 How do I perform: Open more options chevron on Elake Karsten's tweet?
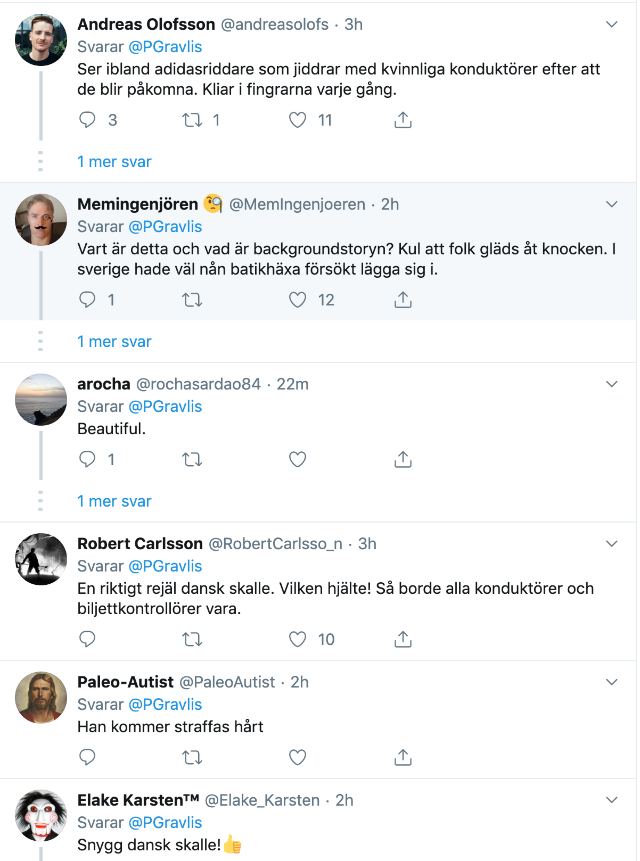pyautogui.click(x=613, y=800)
